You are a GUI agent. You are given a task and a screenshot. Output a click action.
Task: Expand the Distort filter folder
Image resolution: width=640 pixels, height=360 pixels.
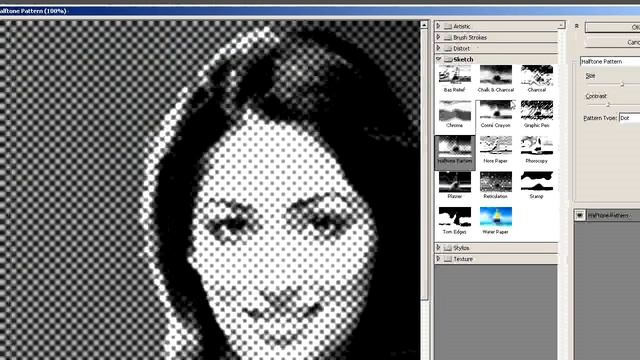[438, 48]
